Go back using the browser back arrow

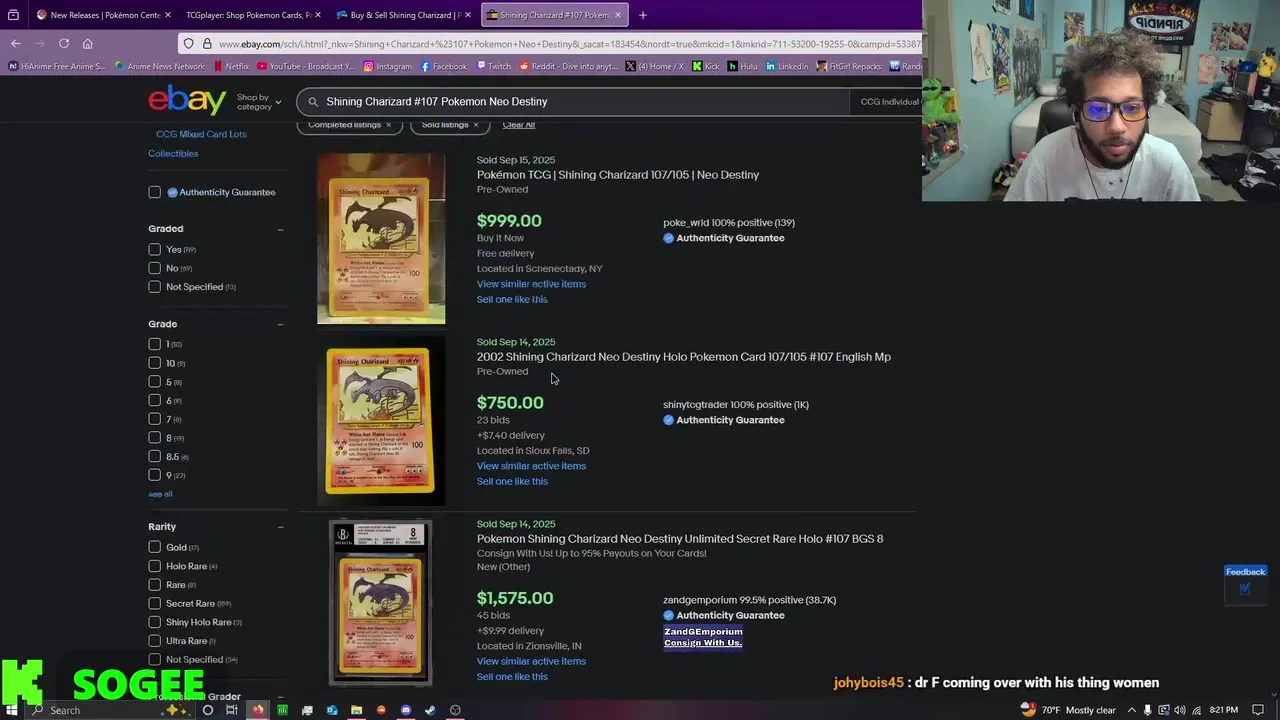16,43
